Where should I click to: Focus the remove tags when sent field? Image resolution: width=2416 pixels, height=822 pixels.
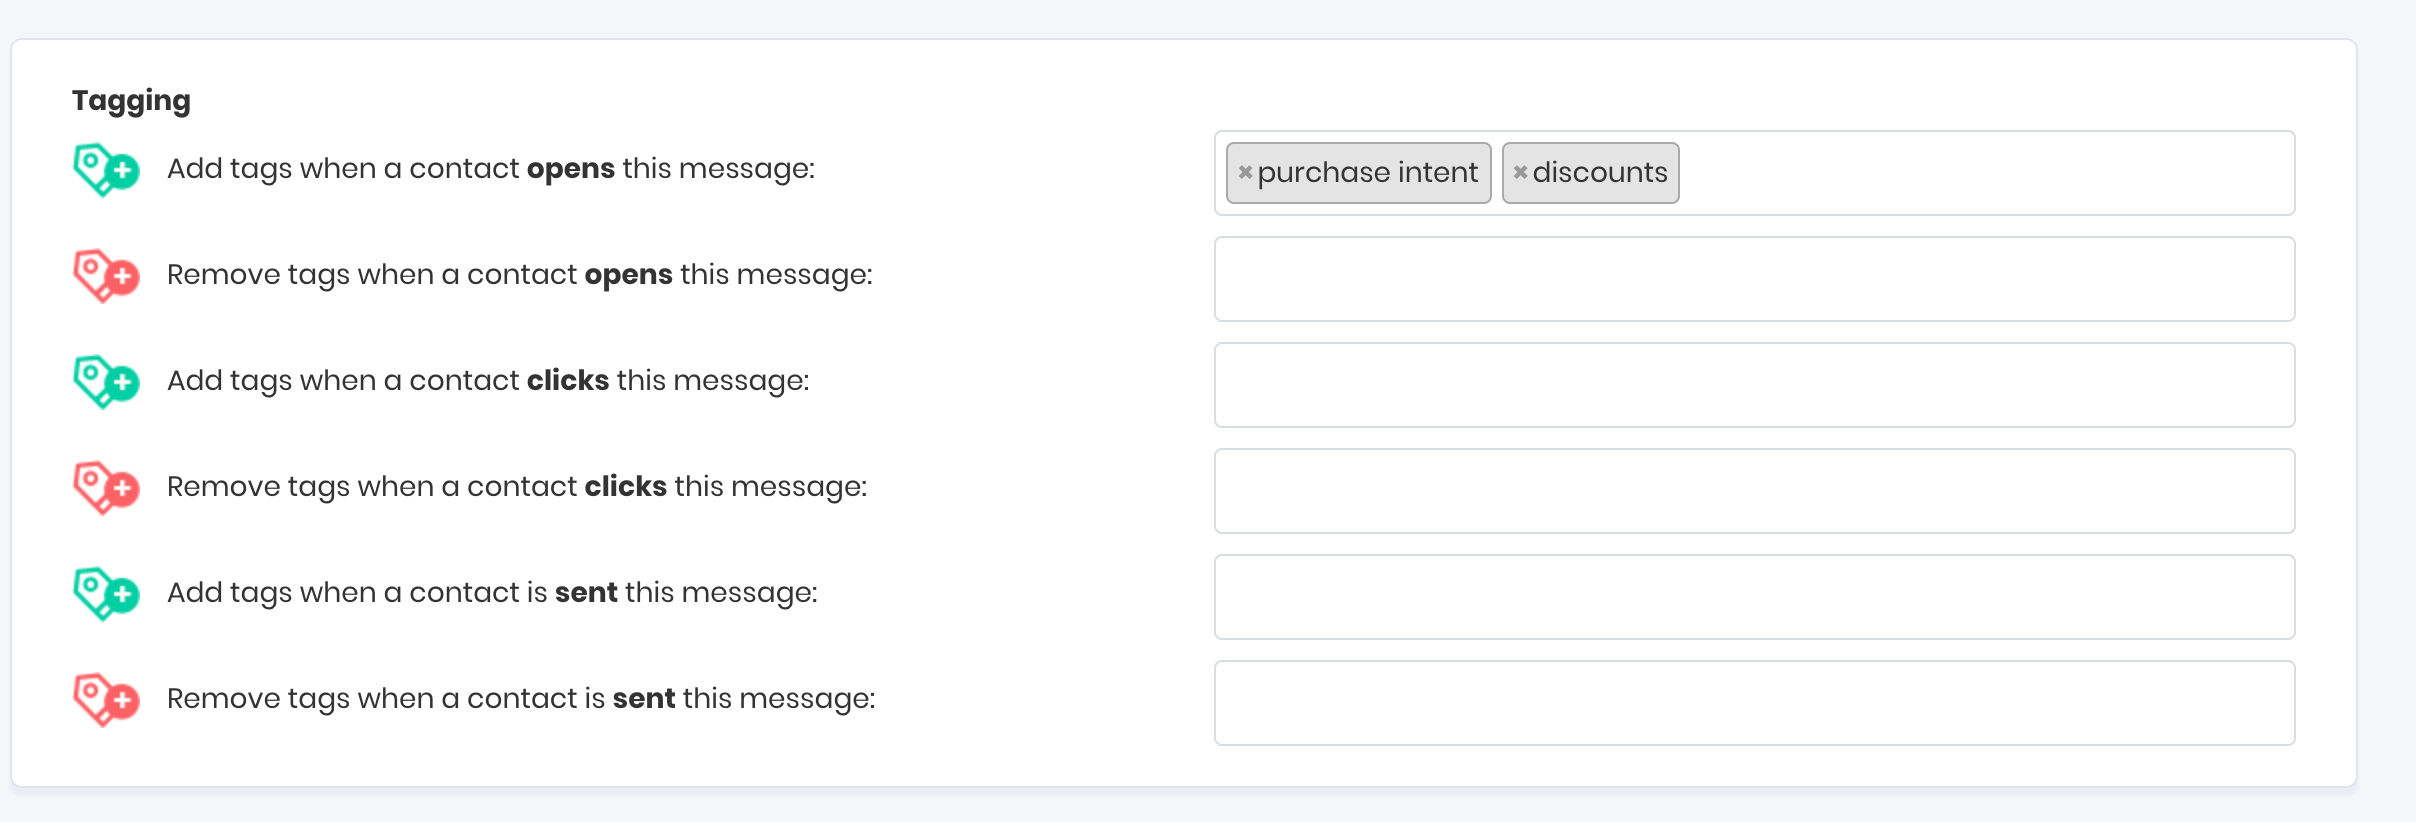[1754, 703]
